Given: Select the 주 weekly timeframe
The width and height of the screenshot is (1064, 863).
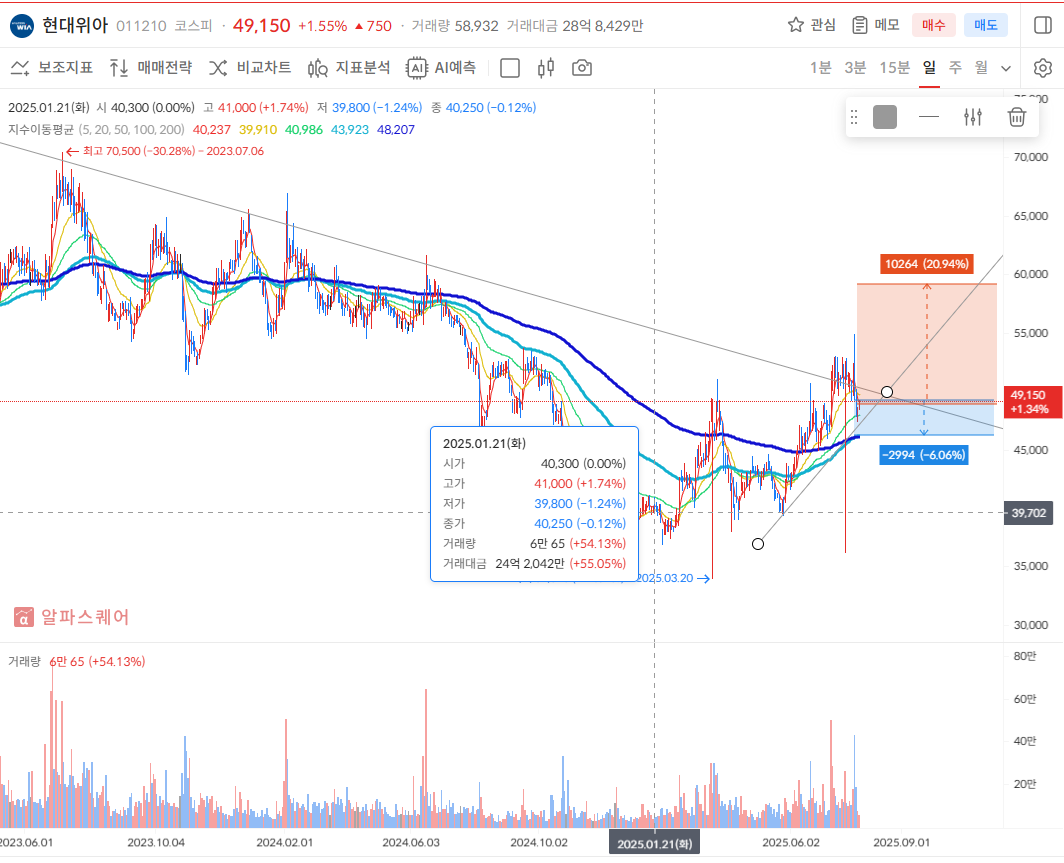Looking at the screenshot, I should coord(955,68).
